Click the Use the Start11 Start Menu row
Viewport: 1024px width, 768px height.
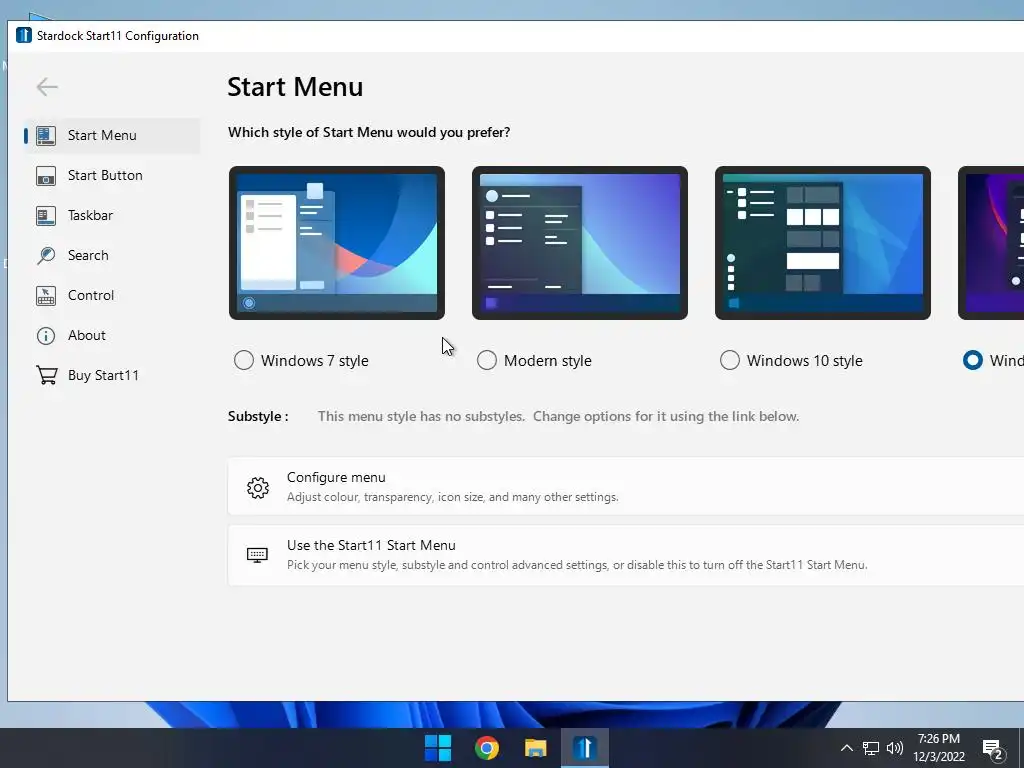pos(626,555)
